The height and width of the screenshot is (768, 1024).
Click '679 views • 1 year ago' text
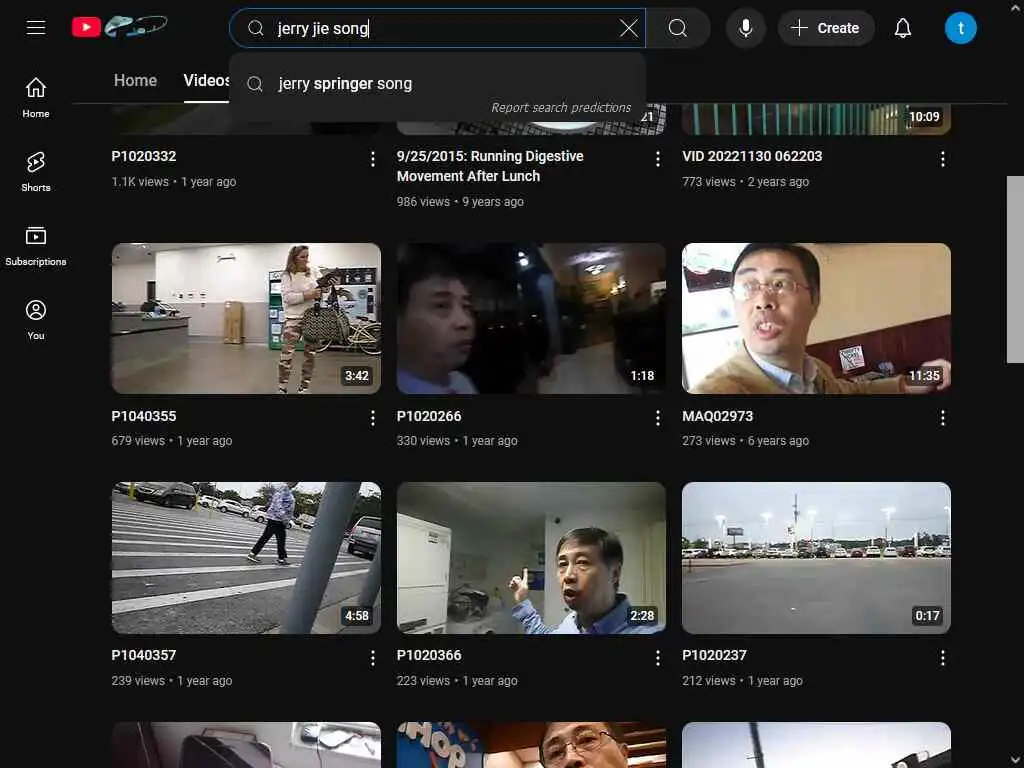172,441
